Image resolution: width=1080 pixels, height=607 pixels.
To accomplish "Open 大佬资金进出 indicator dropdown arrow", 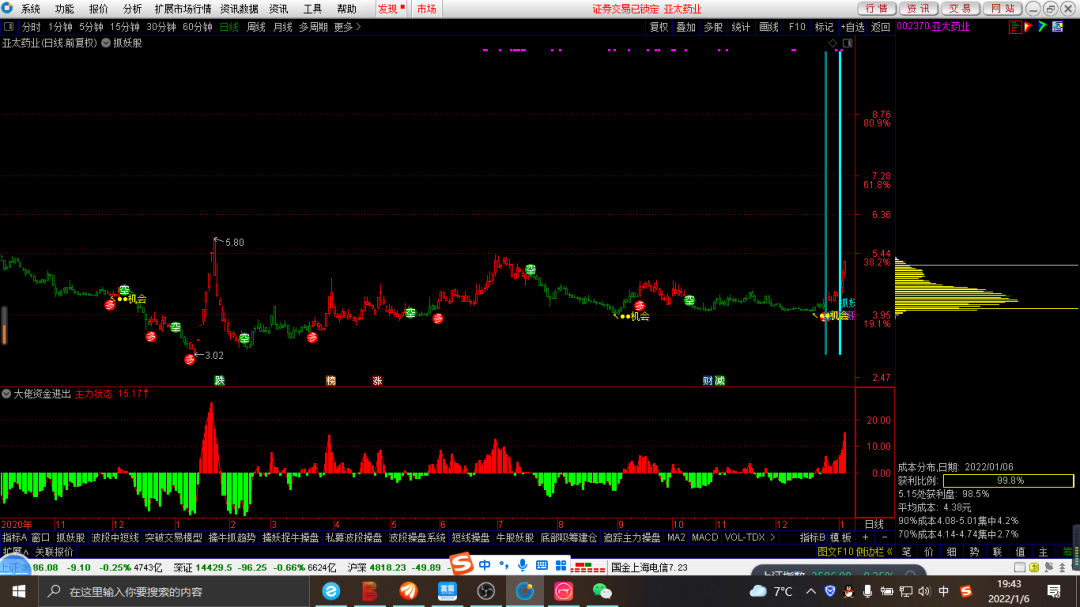I will 6,393.
